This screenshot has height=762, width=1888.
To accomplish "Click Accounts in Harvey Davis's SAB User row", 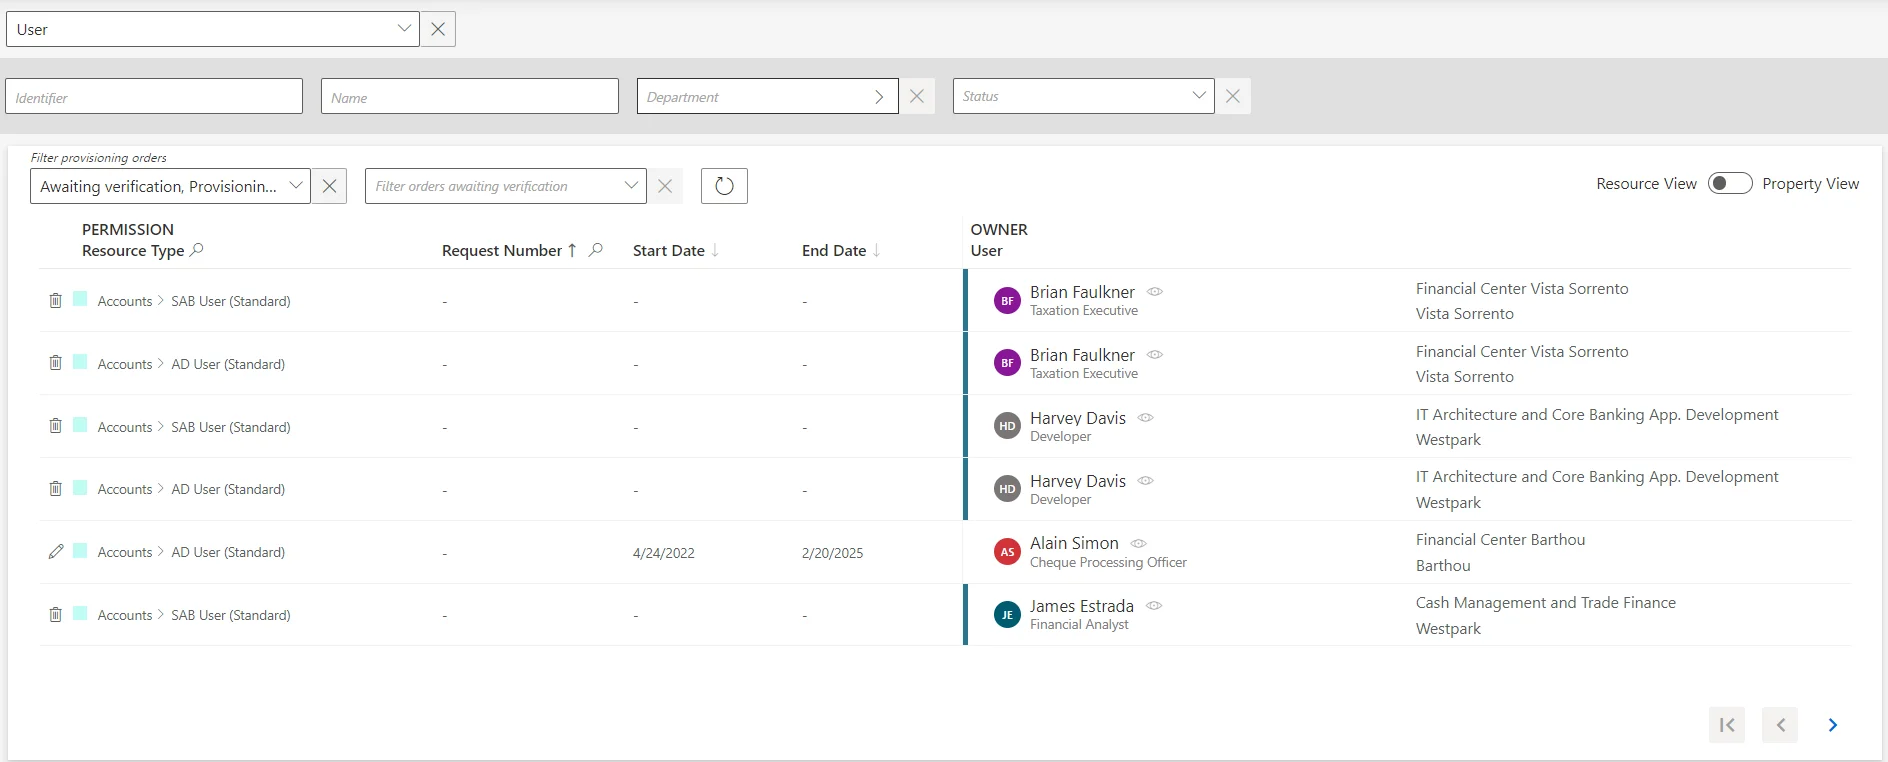I will pos(125,427).
